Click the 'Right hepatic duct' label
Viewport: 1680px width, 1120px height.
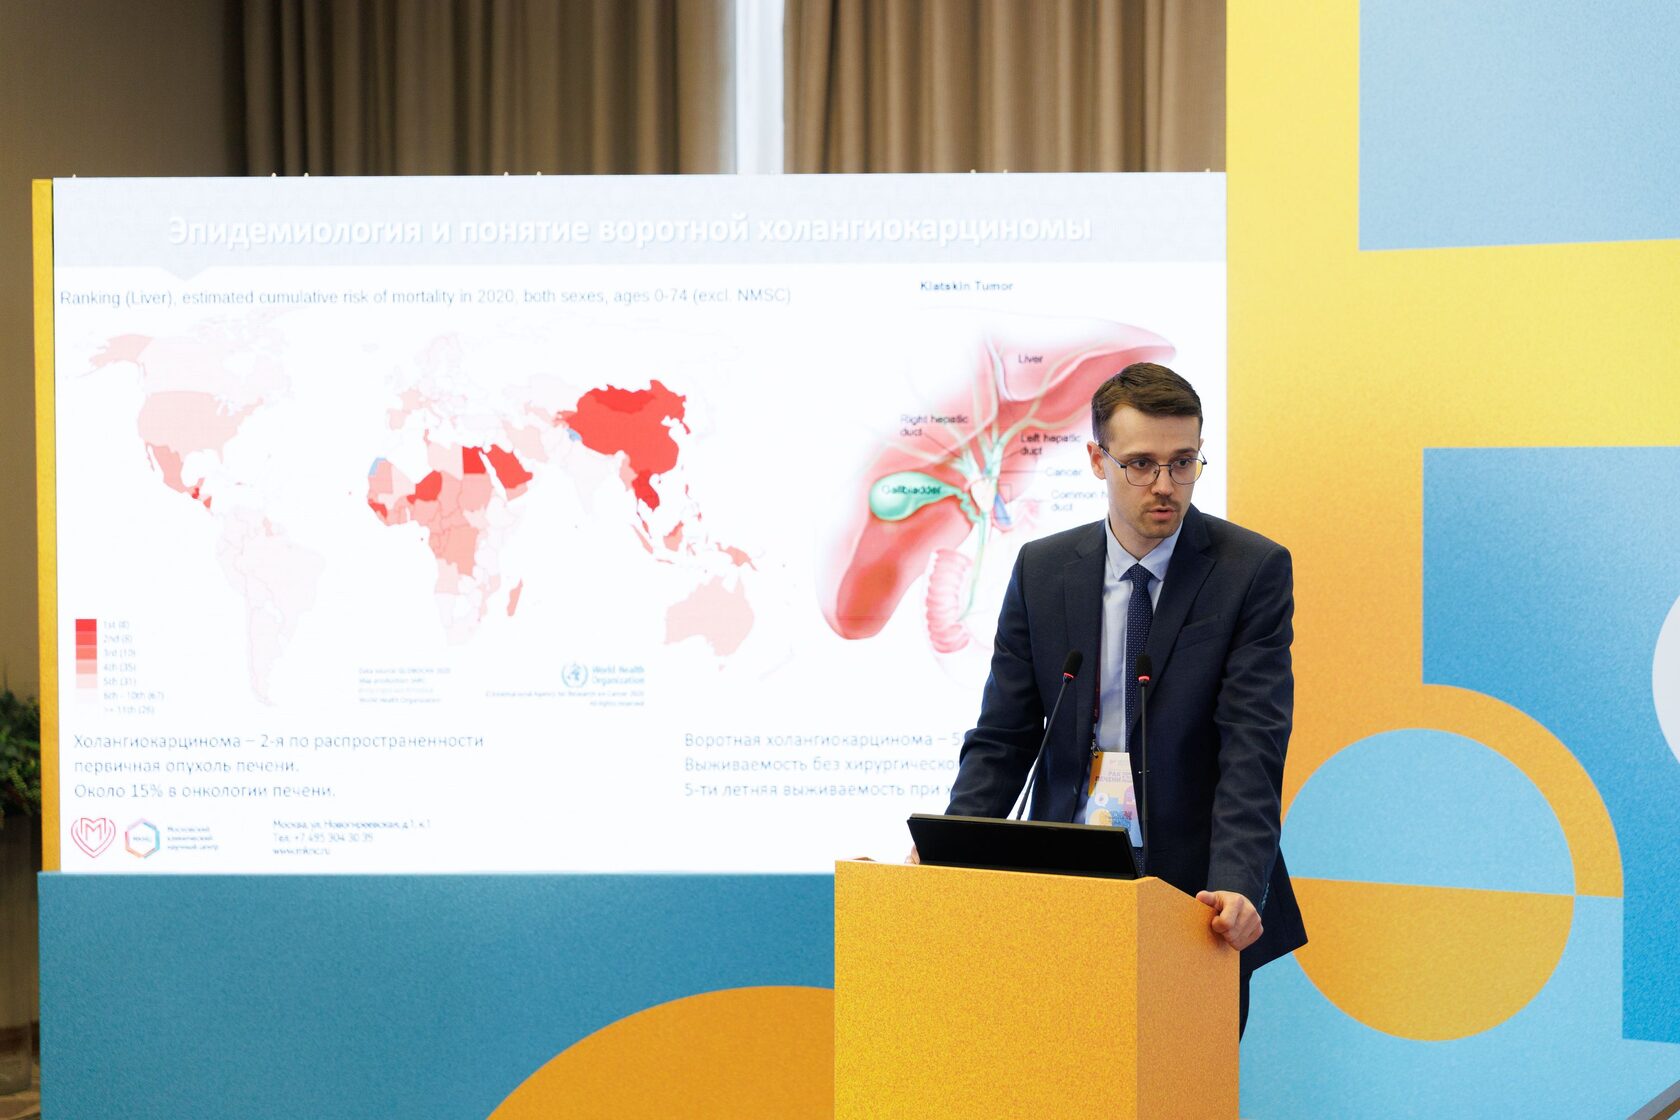tap(933, 425)
